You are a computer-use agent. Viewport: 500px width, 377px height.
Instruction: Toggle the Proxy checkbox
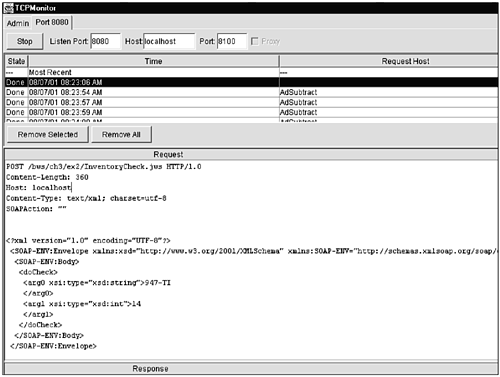coord(255,41)
